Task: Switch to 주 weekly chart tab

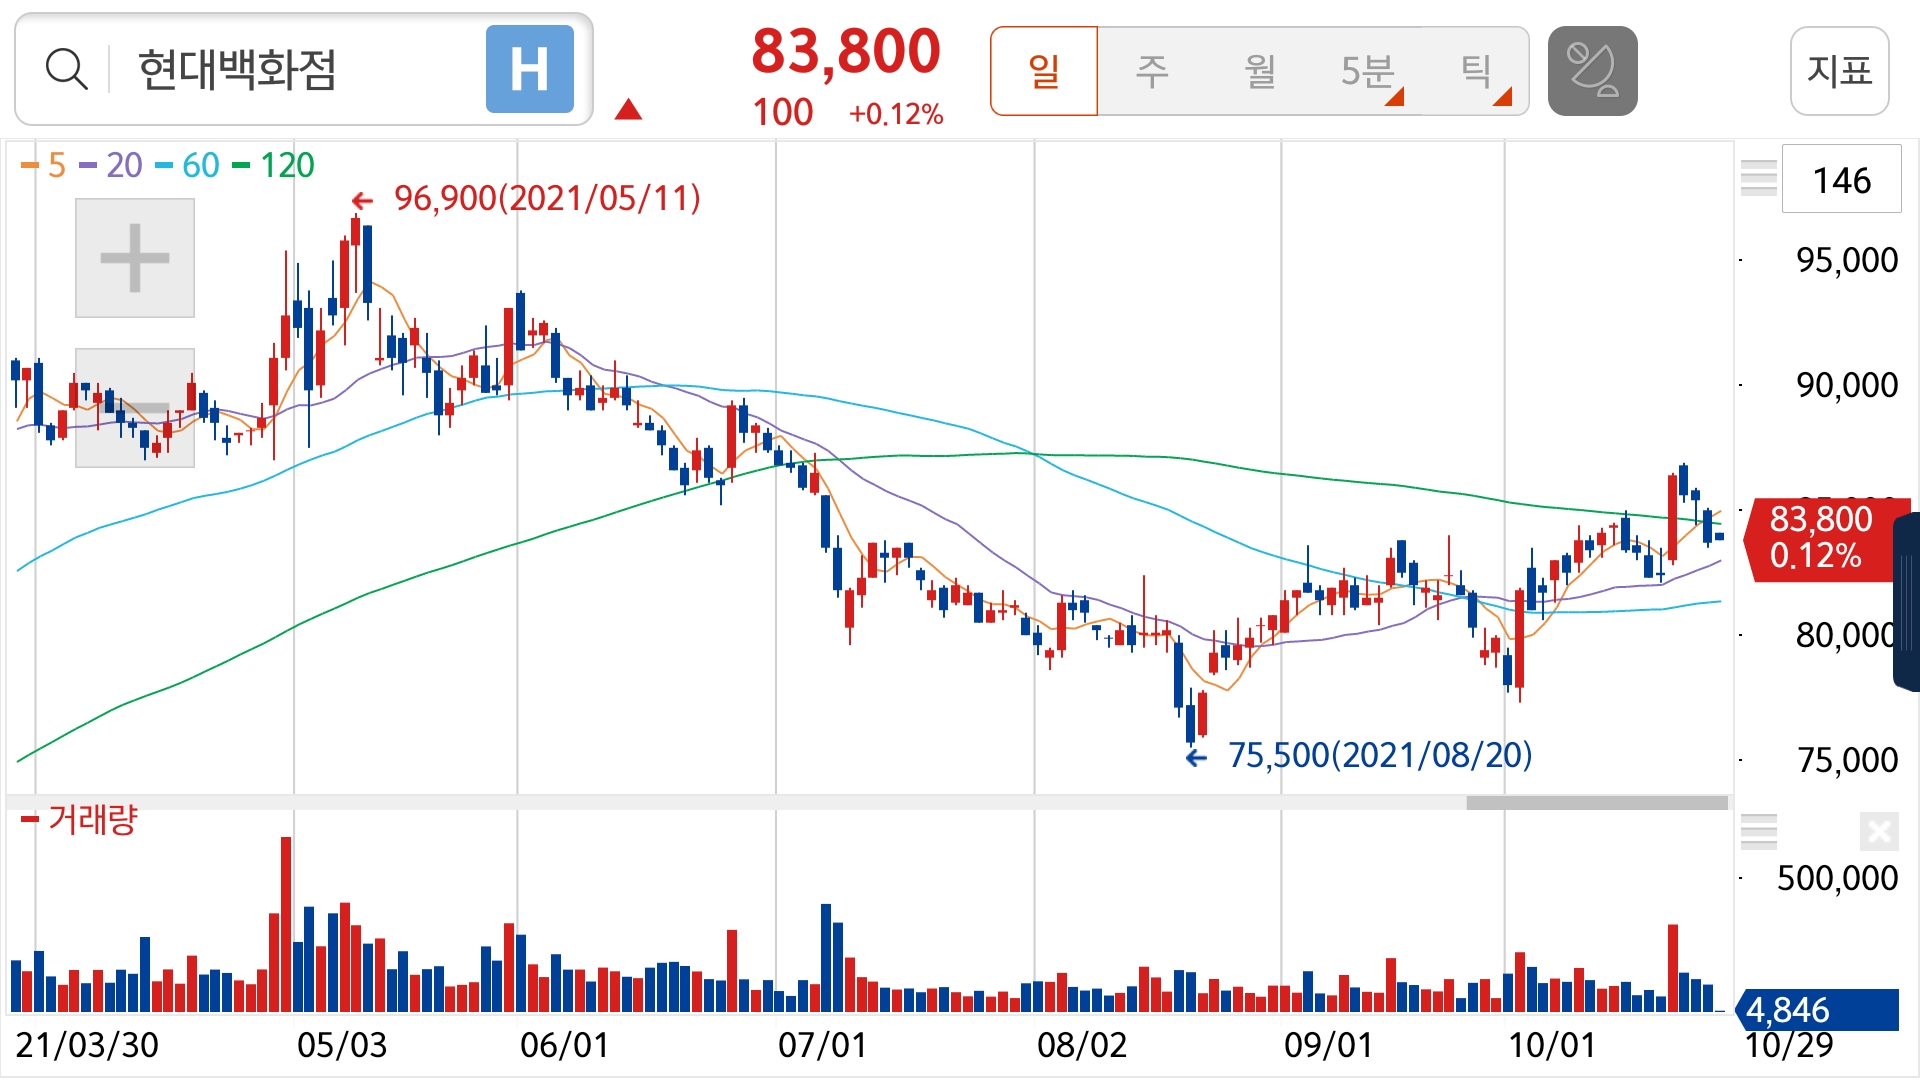Action: (x=1151, y=71)
